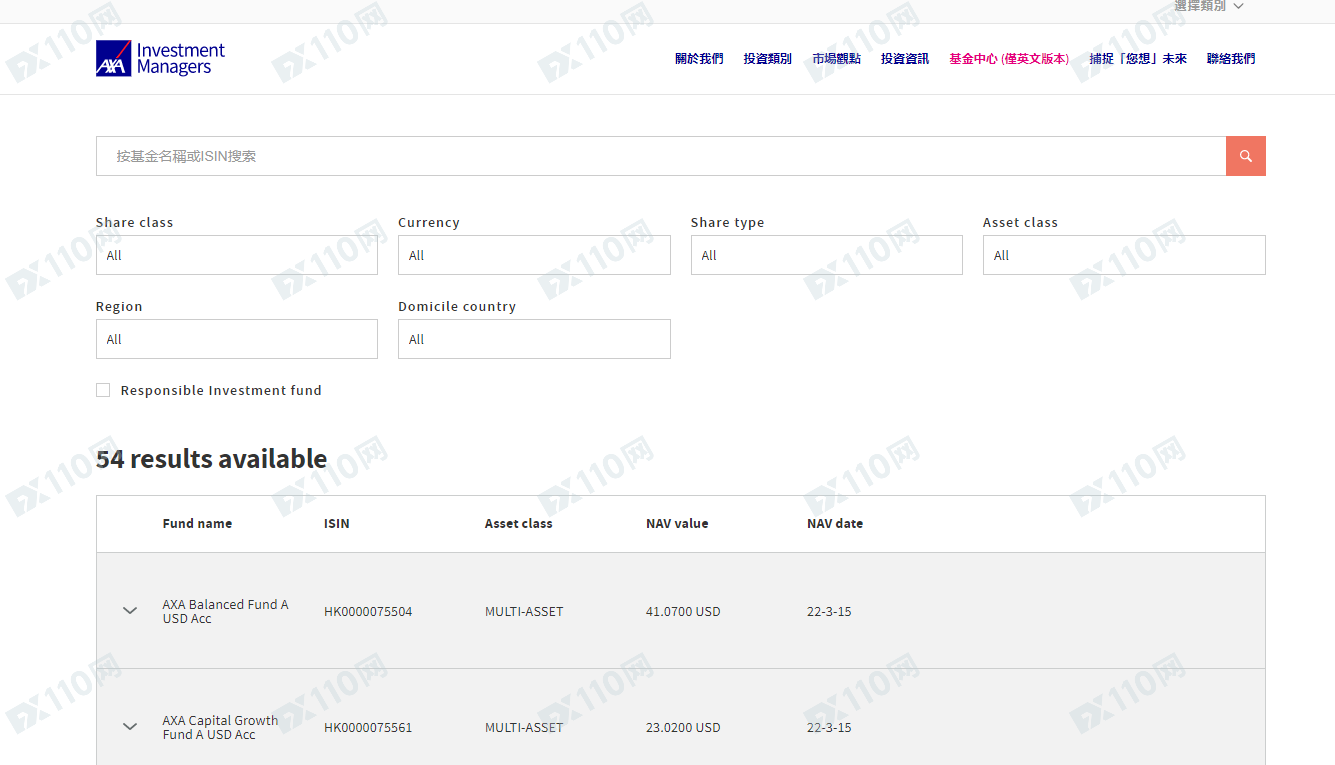Select the ISIN HK0000075504 cell

[368, 611]
